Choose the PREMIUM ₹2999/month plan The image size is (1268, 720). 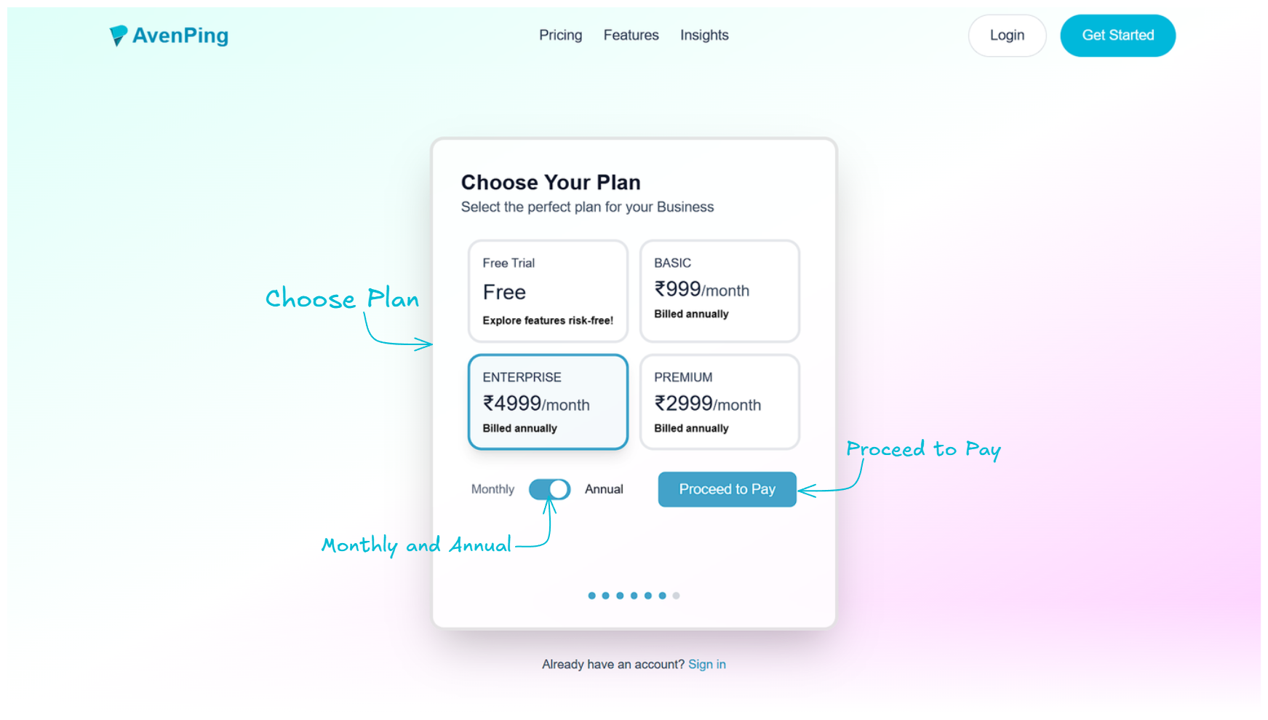719,402
